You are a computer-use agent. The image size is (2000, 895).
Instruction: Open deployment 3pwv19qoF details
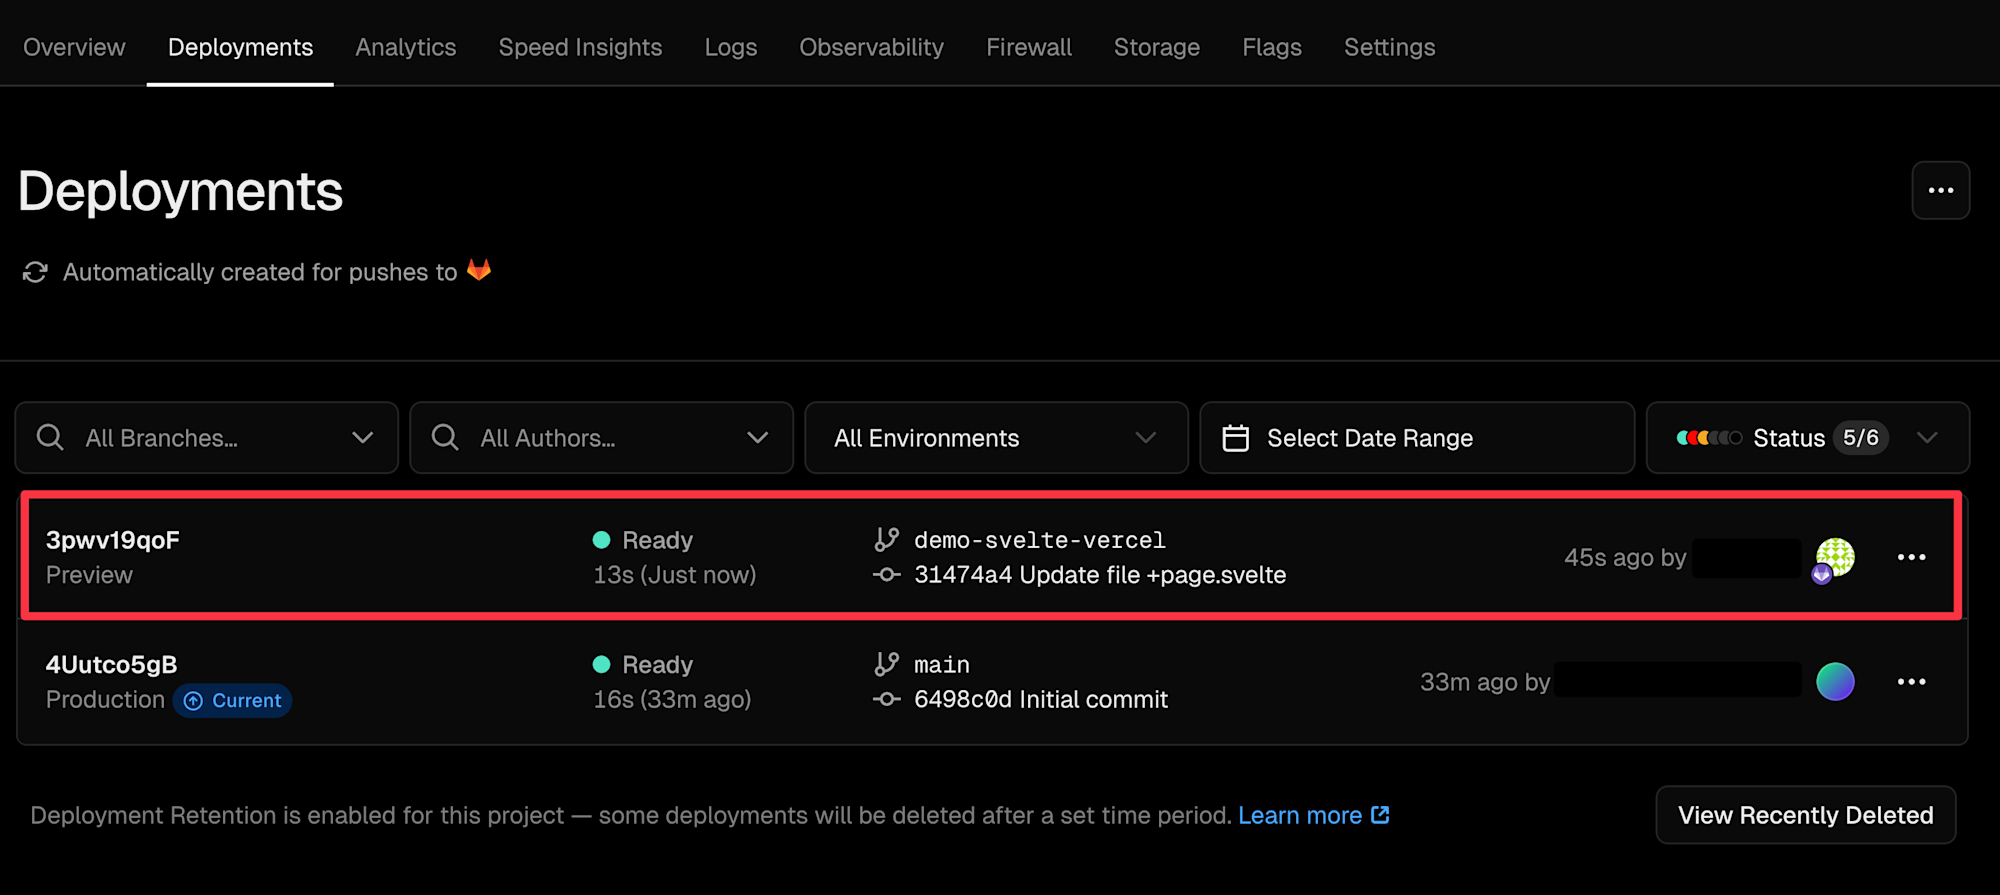[113, 540]
